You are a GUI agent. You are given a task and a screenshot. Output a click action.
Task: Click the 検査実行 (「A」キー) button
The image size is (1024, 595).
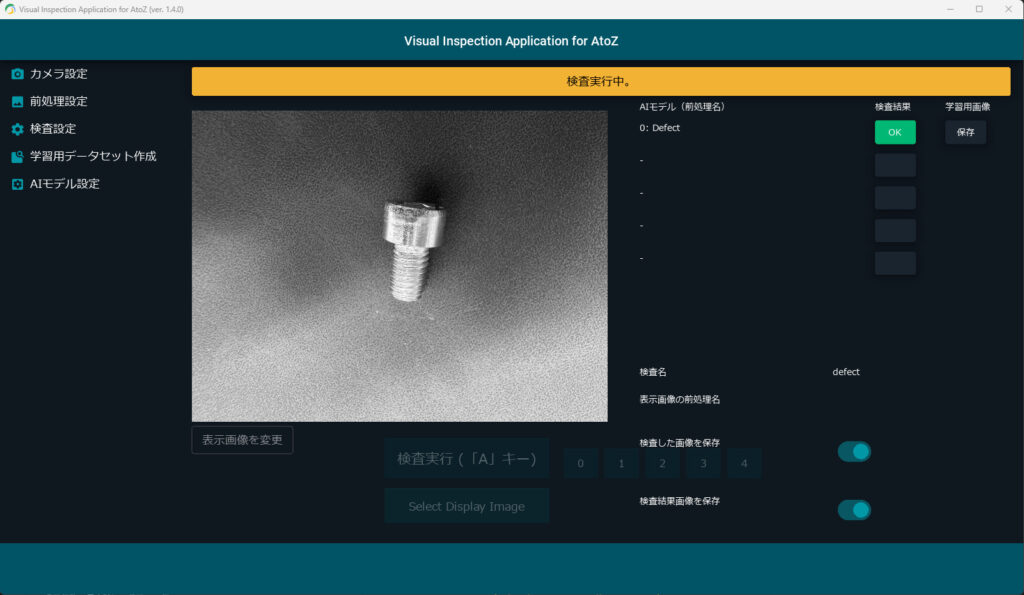point(467,459)
